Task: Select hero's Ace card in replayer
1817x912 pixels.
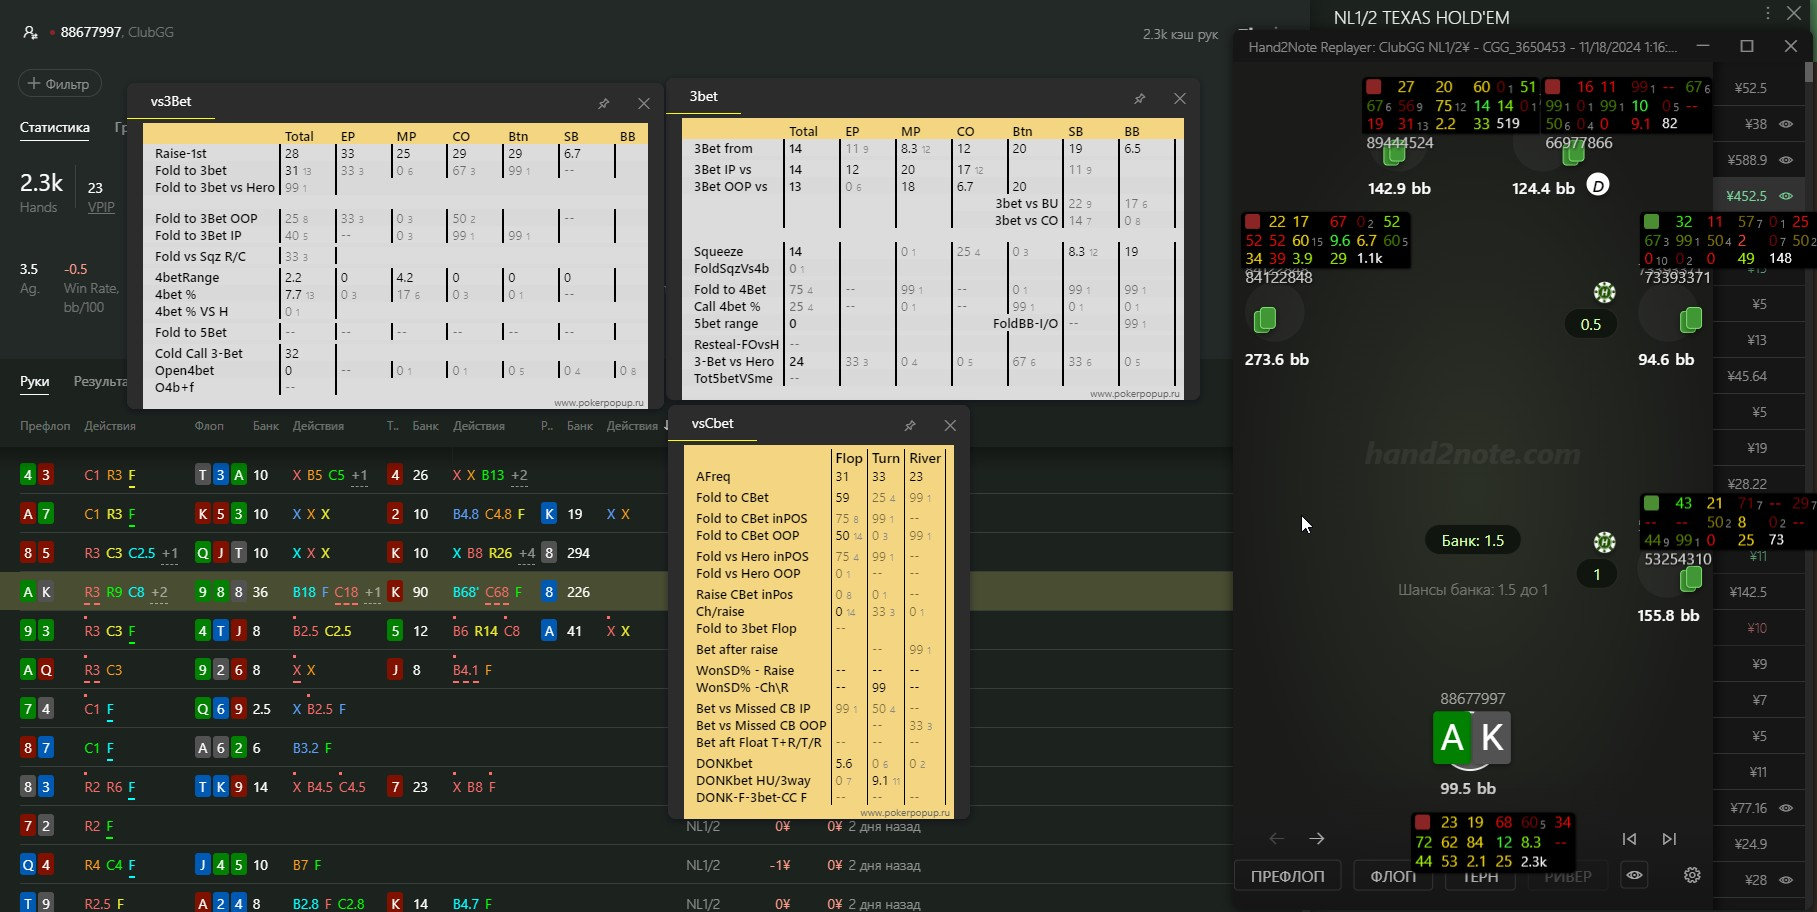Action: point(1452,738)
